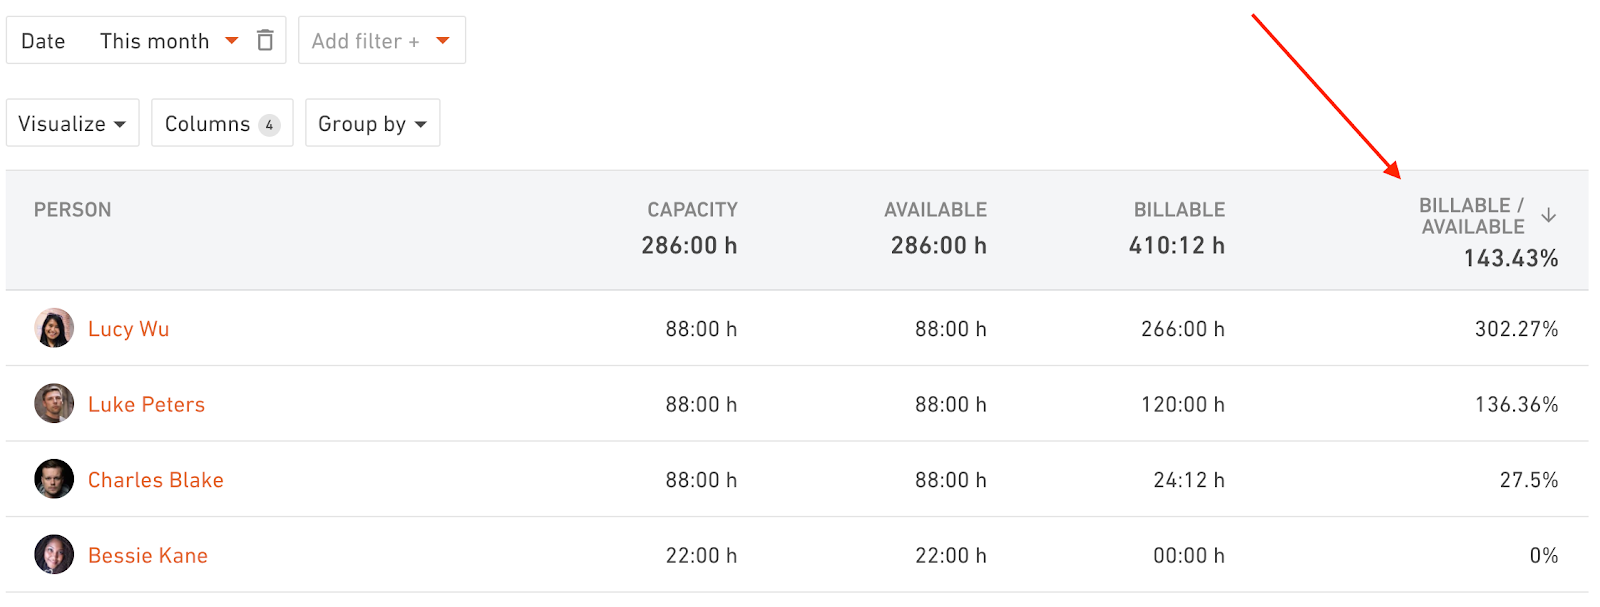Open the Columns selector button
The width and height of the screenshot is (1600, 607).
222,123
